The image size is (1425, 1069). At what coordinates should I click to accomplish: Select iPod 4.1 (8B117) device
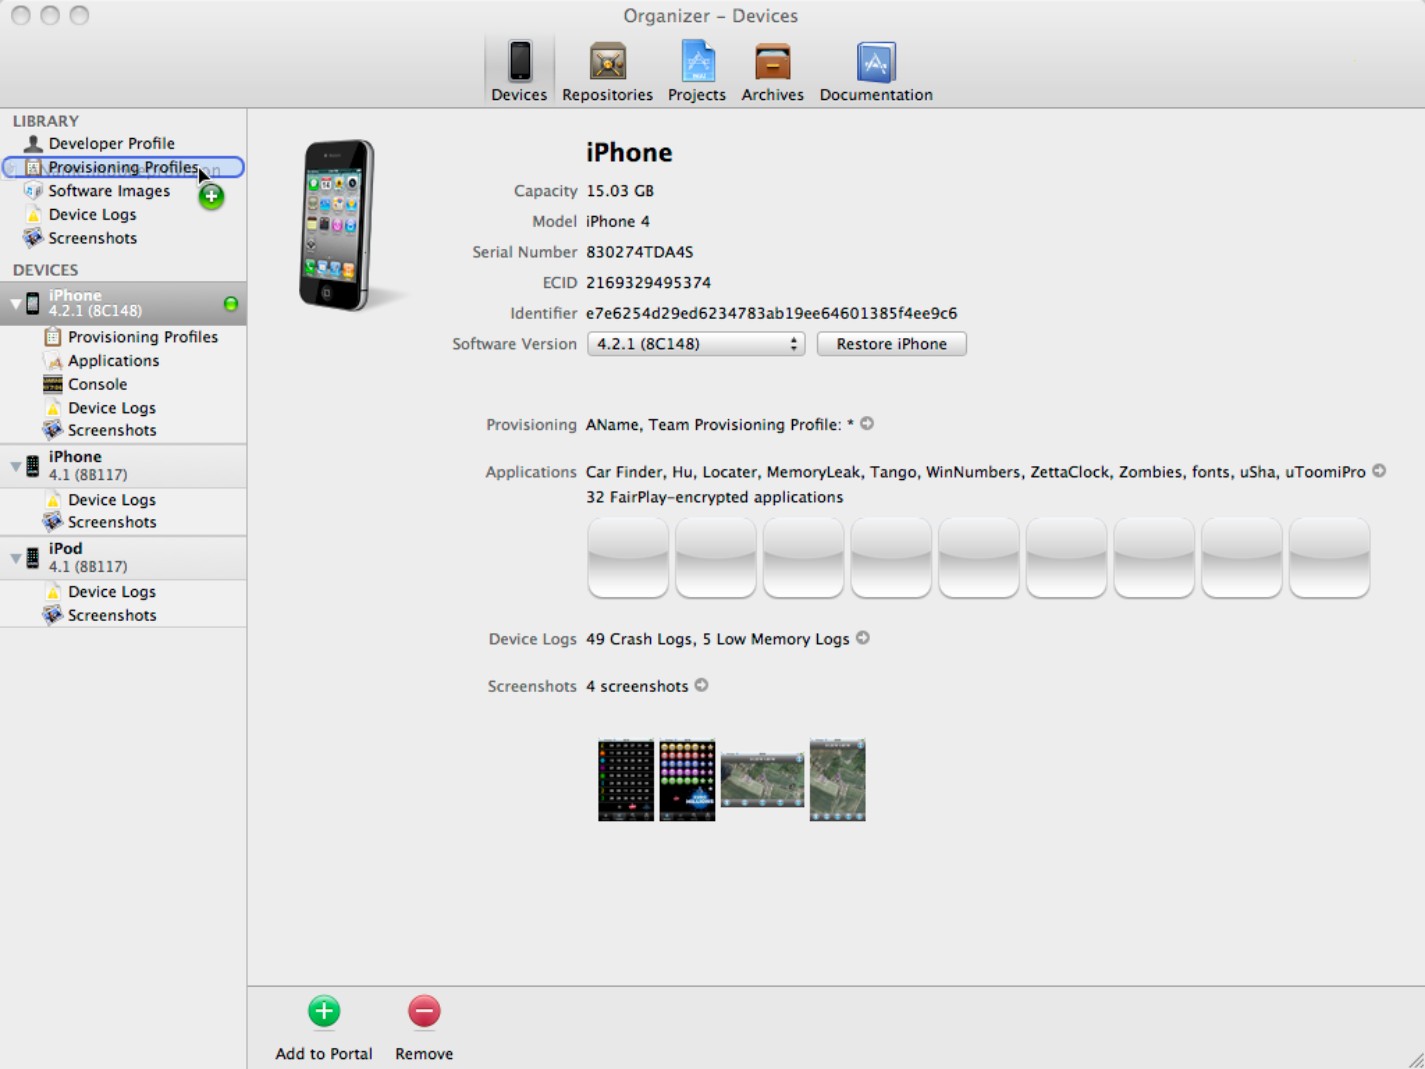click(x=123, y=558)
